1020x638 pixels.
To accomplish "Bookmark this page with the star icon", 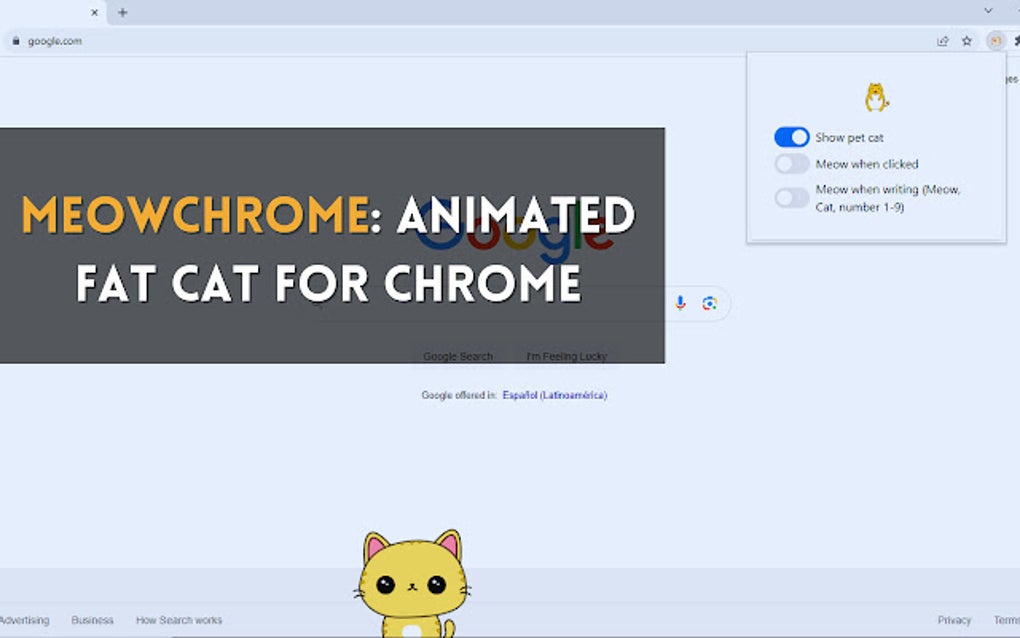I will [x=966, y=41].
